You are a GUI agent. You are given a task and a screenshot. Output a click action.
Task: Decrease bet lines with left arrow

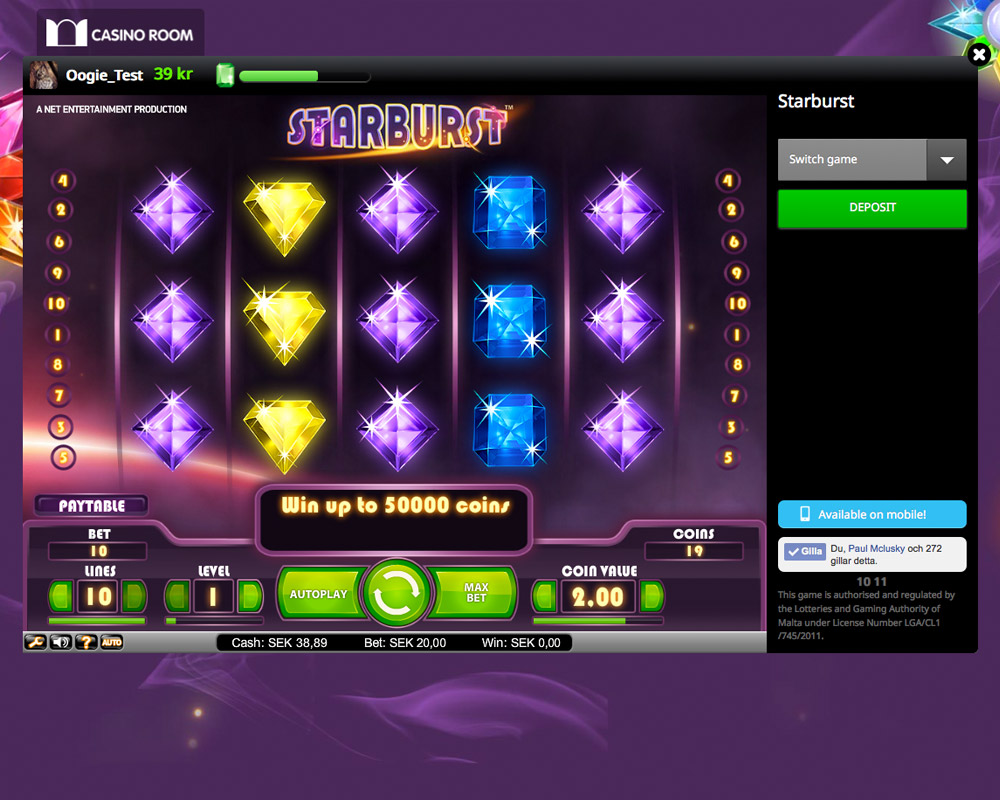(61, 596)
